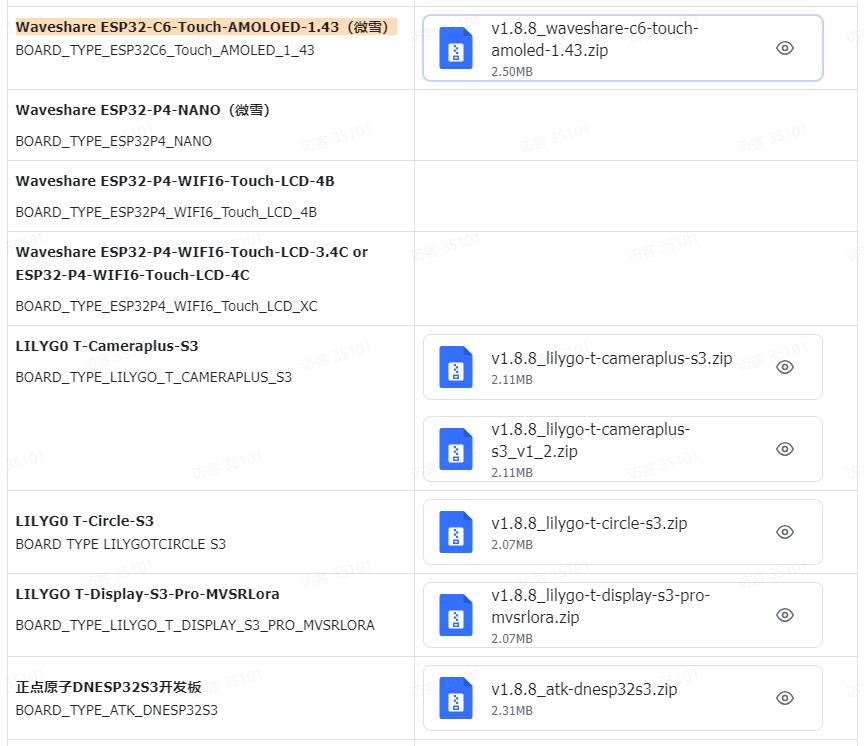Screen dimensions: 864x746
Task: Click the zip icon for lilygo-t-display-s3-pro-mvsrlora.zip
Action: pos(456,615)
